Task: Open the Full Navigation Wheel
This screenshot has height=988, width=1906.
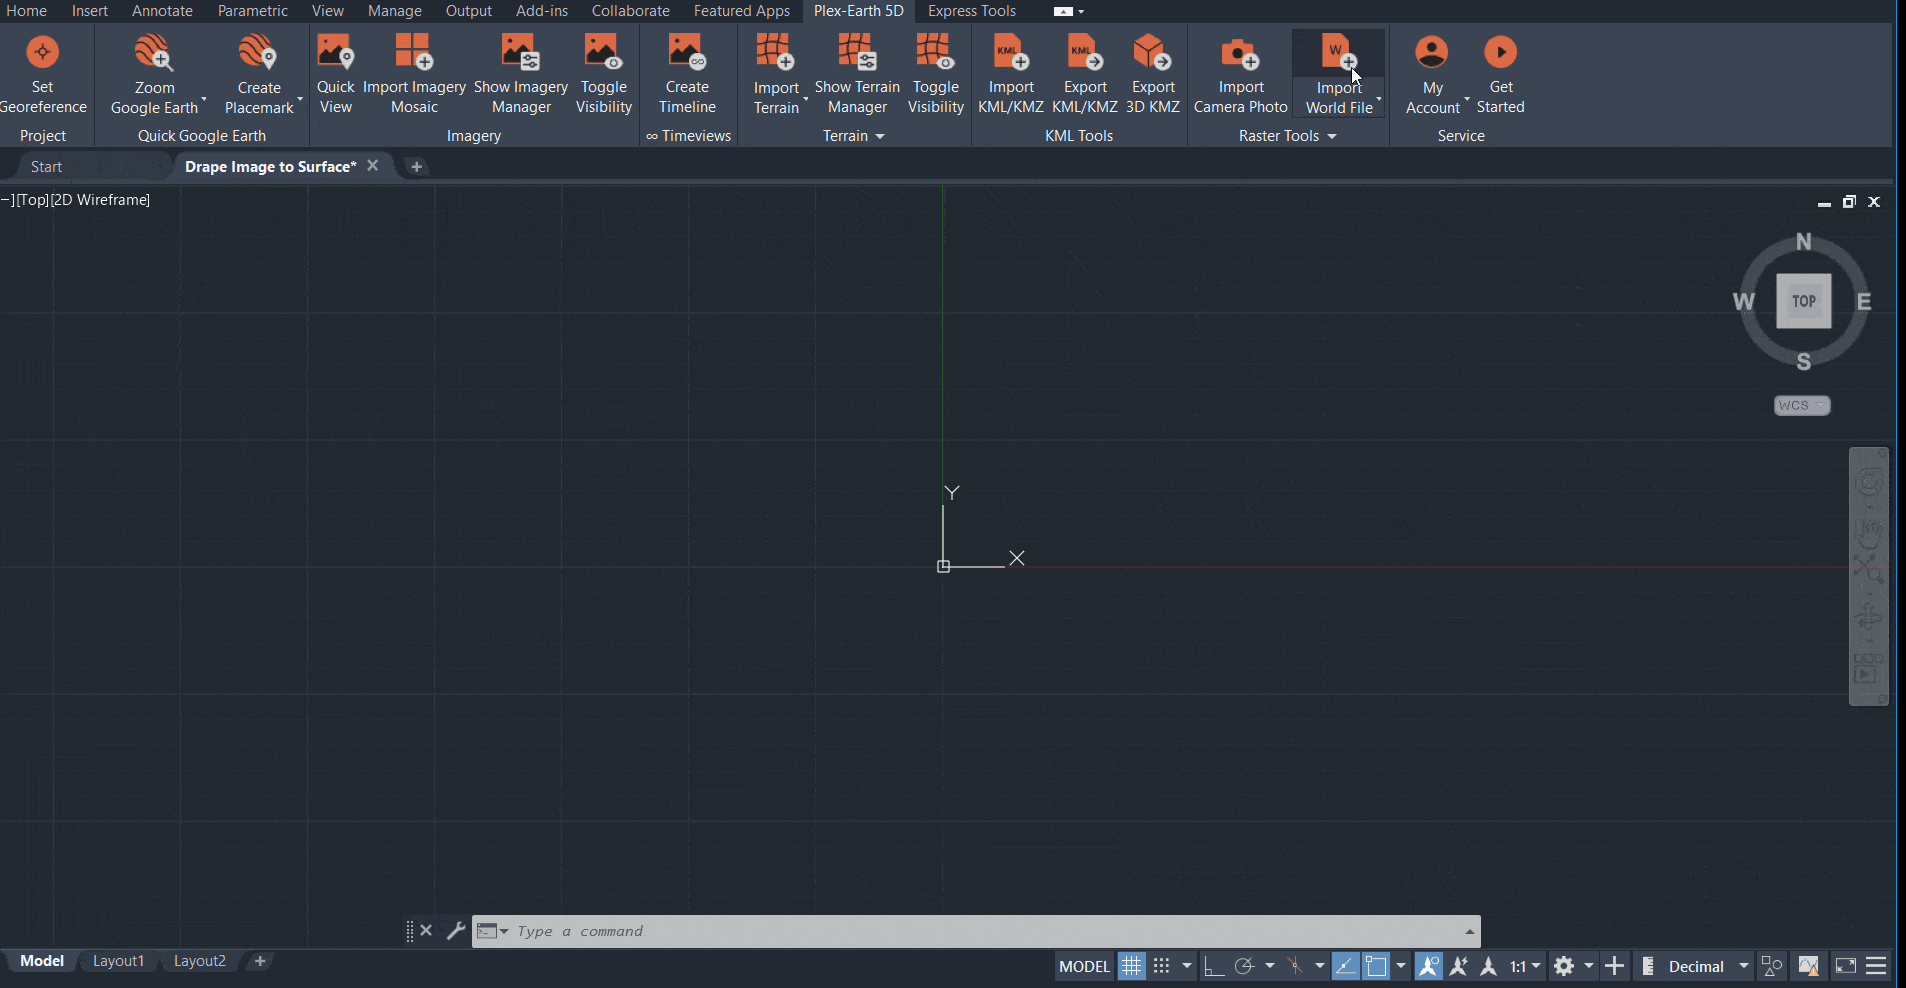Action: (x=1868, y=484)
